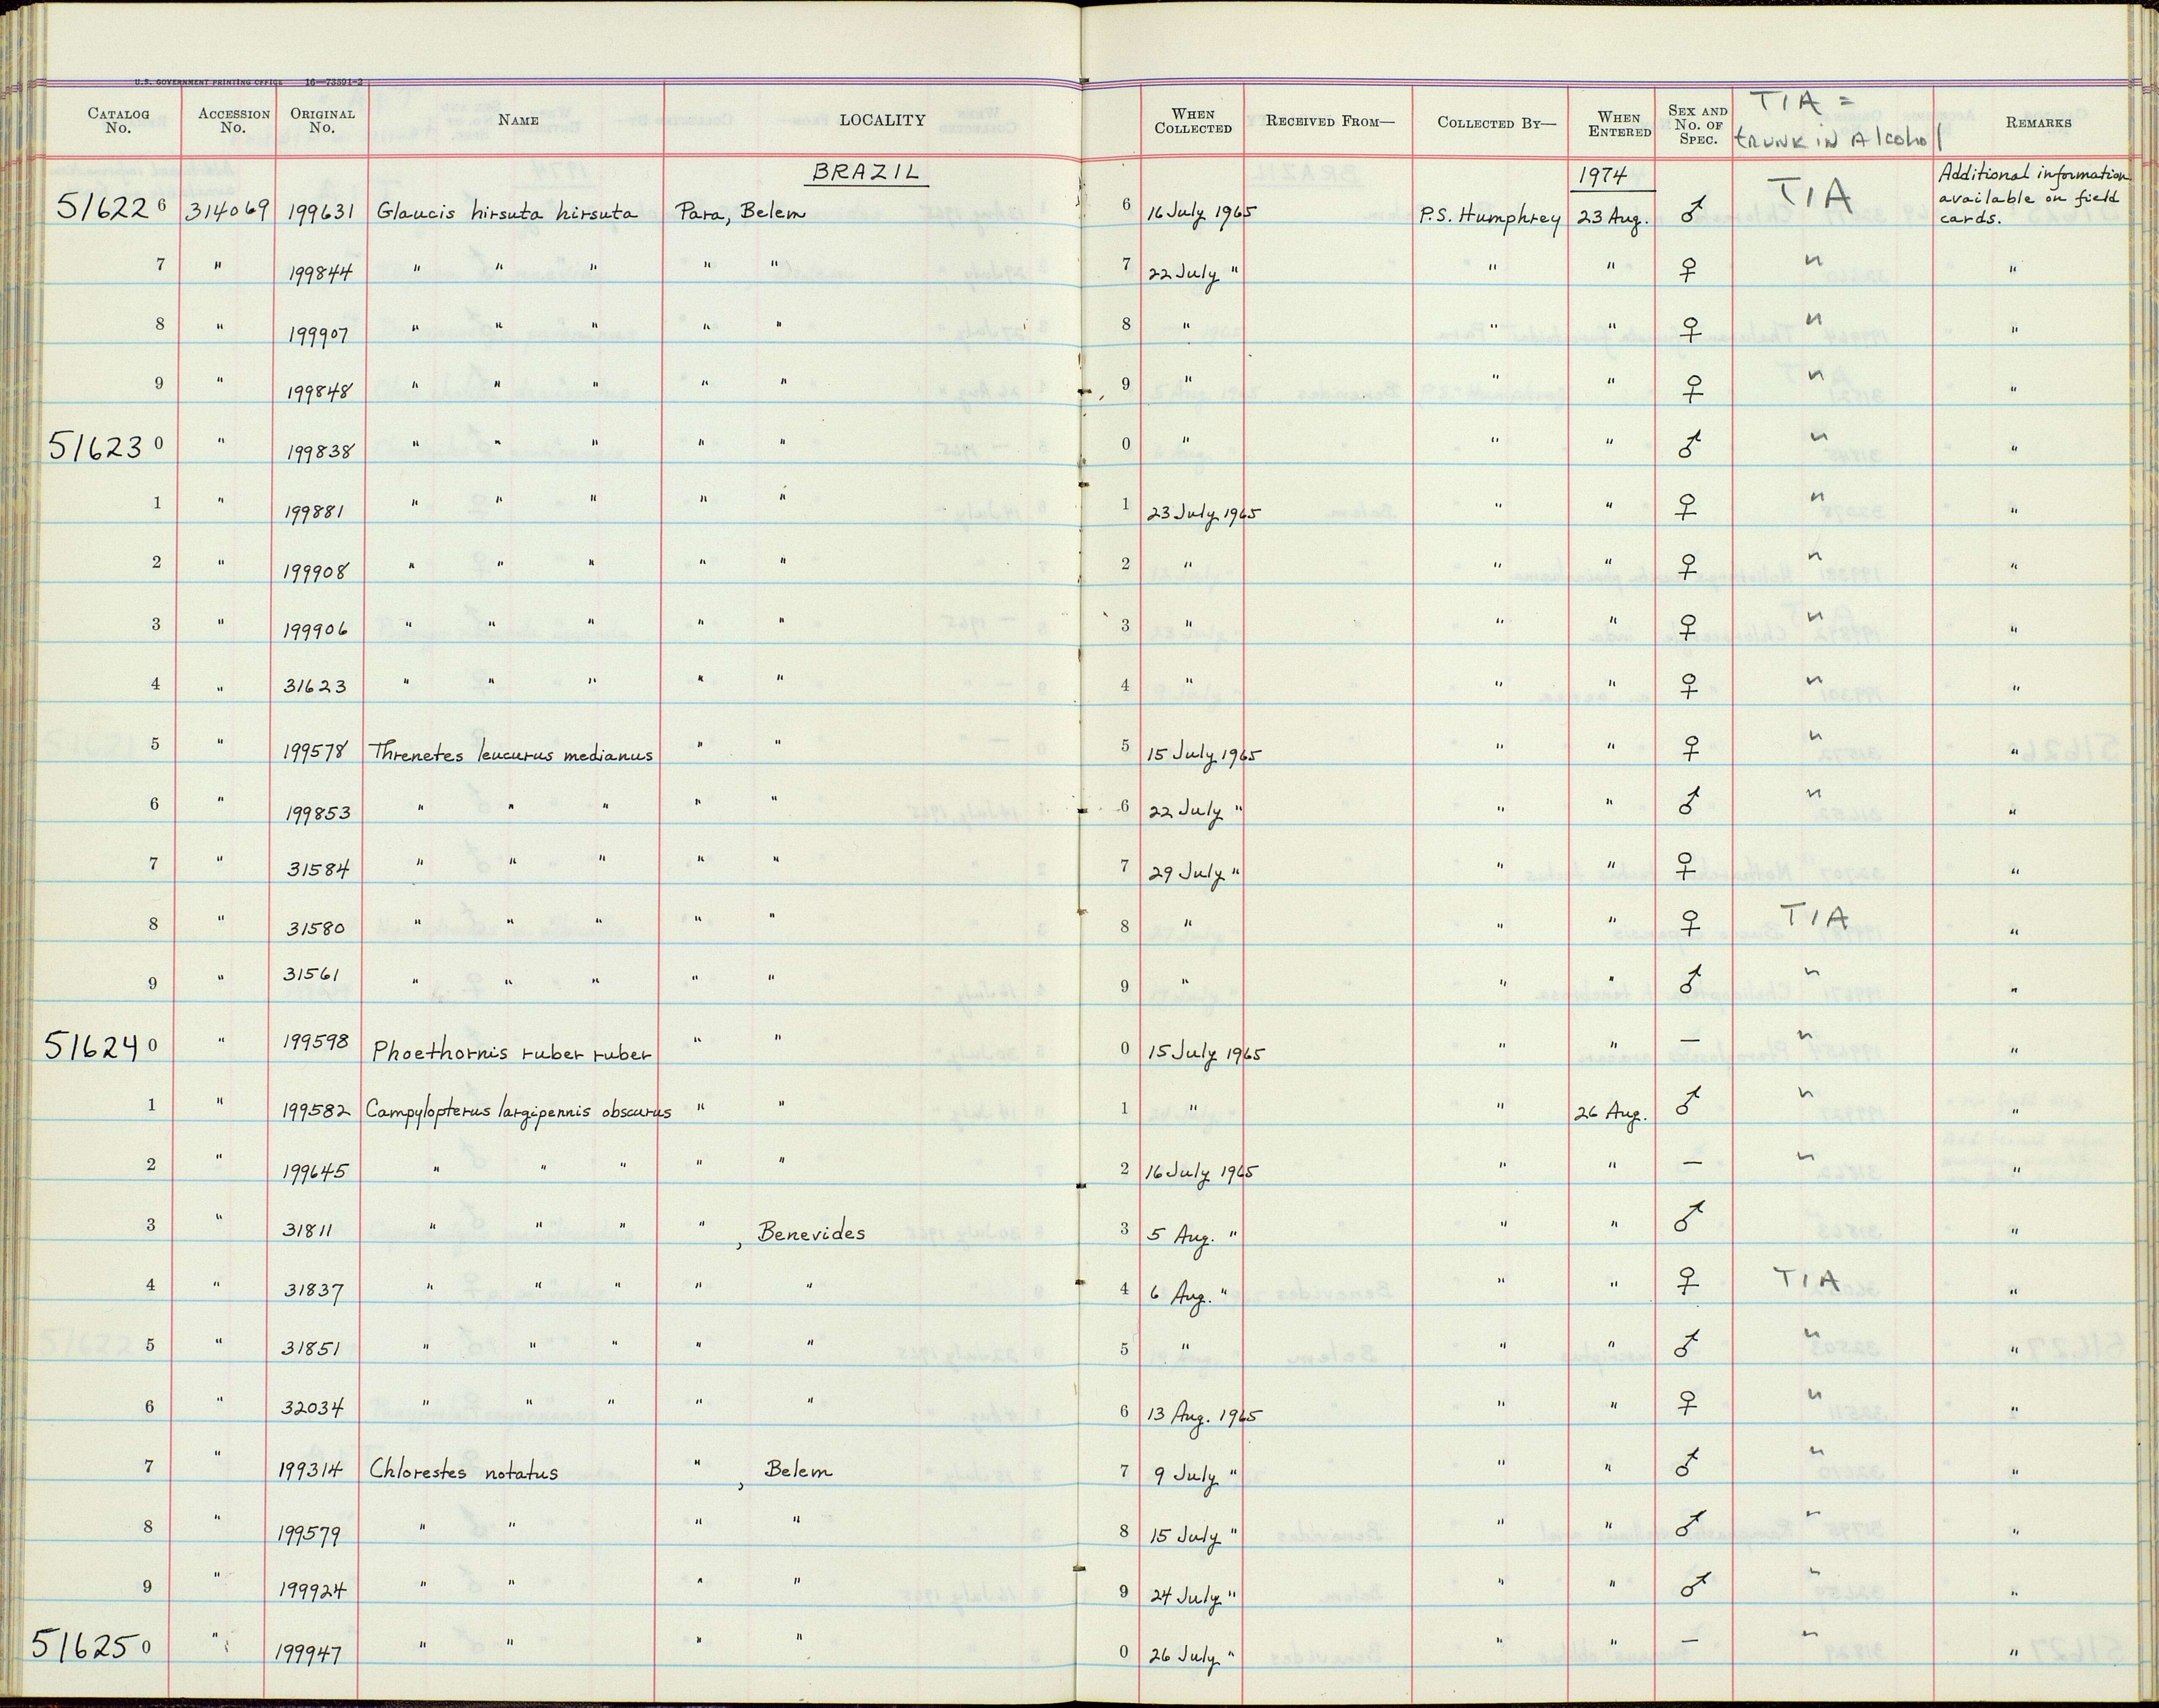Screen dimensions: 2159x1708
Task: Click 'Campylopterus largipennis obscurus' name entry
Action: point(518,1111)
